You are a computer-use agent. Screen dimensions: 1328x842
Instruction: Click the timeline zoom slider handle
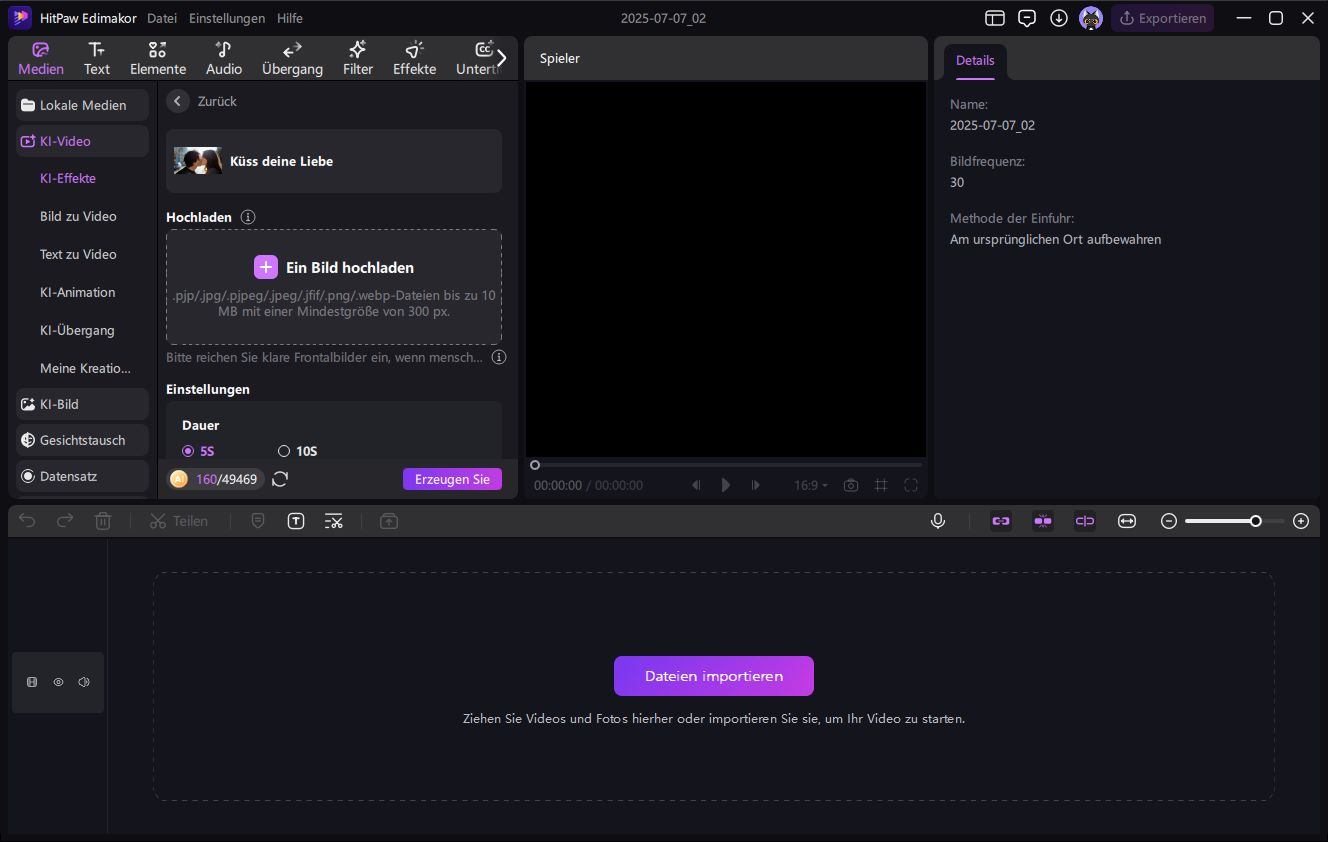pos(1255,521)
